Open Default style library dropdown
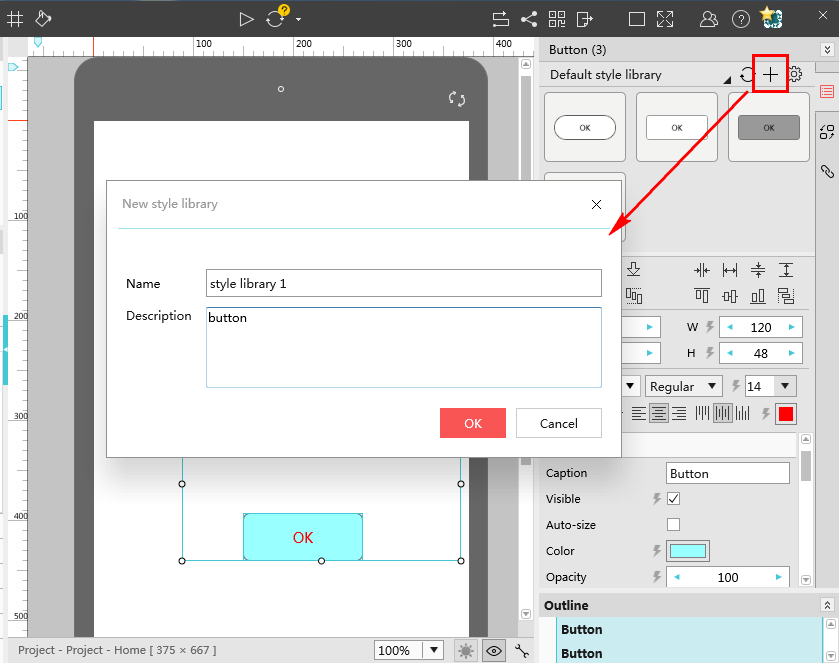 pyautogui.click(x=727, y=80)
